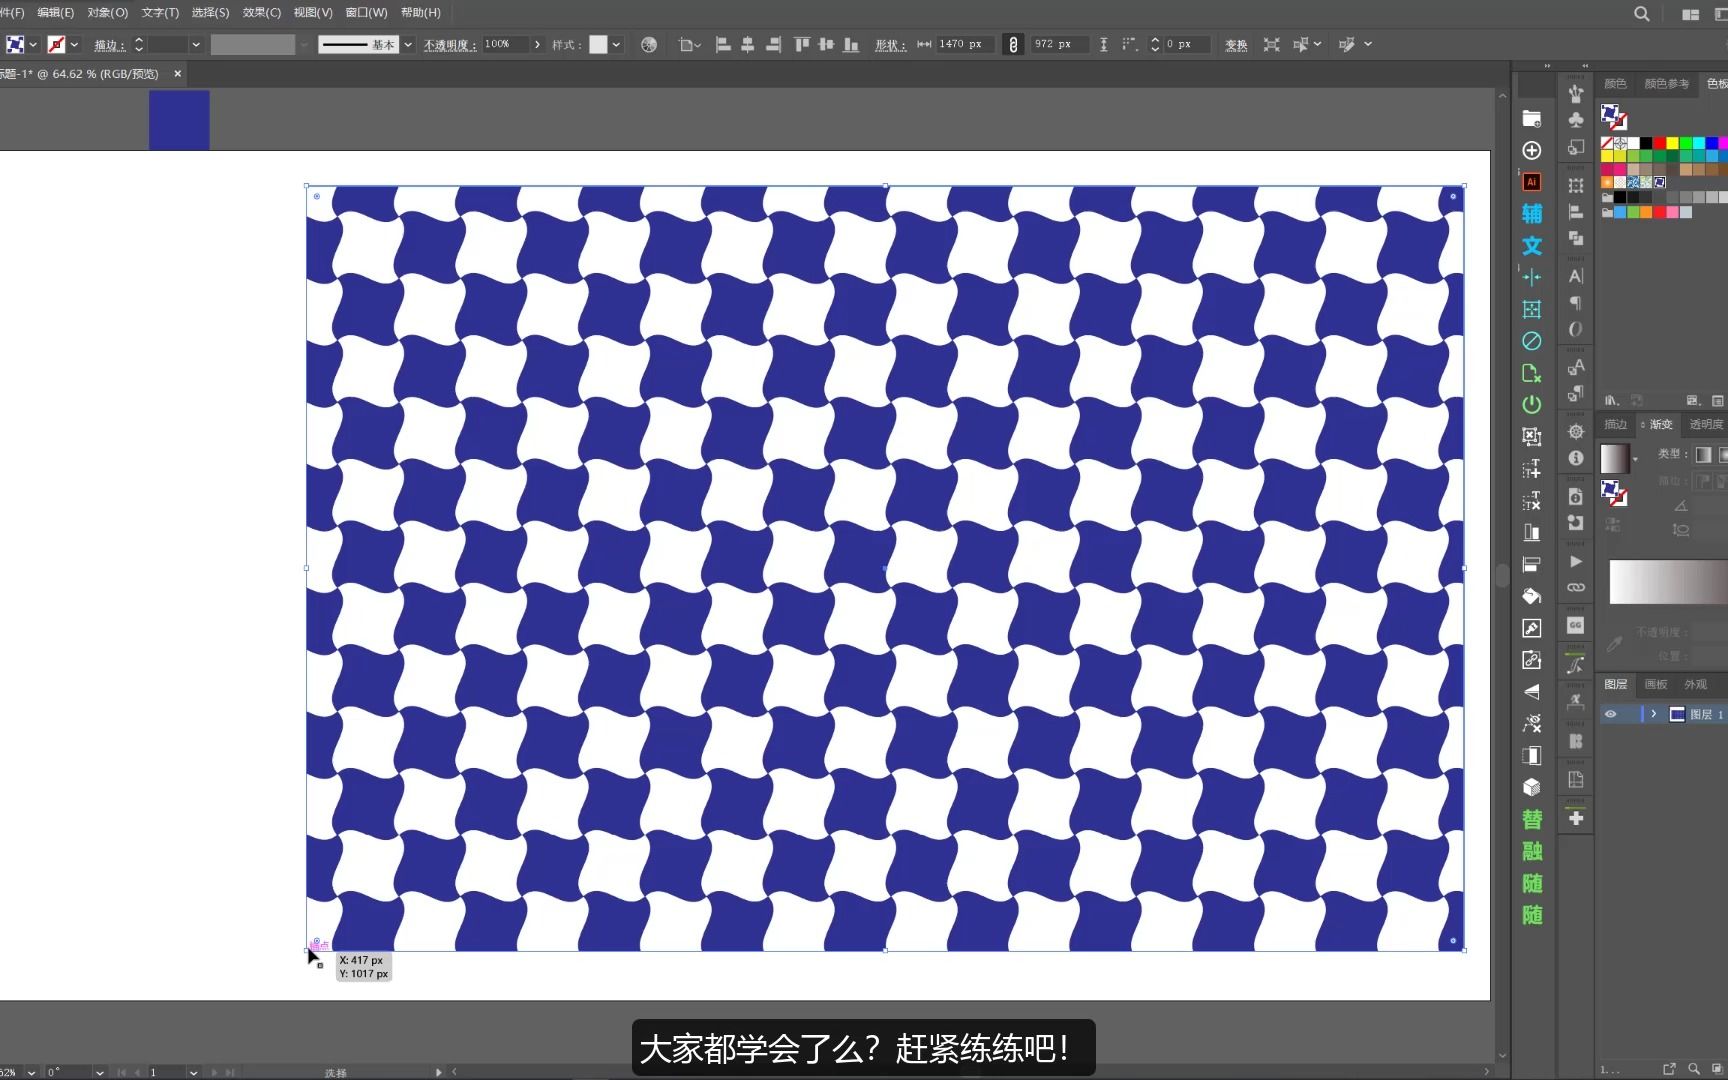
Task: Open the 帮助(H) menu
Action: pyautogui.click(x=420, y=13)
